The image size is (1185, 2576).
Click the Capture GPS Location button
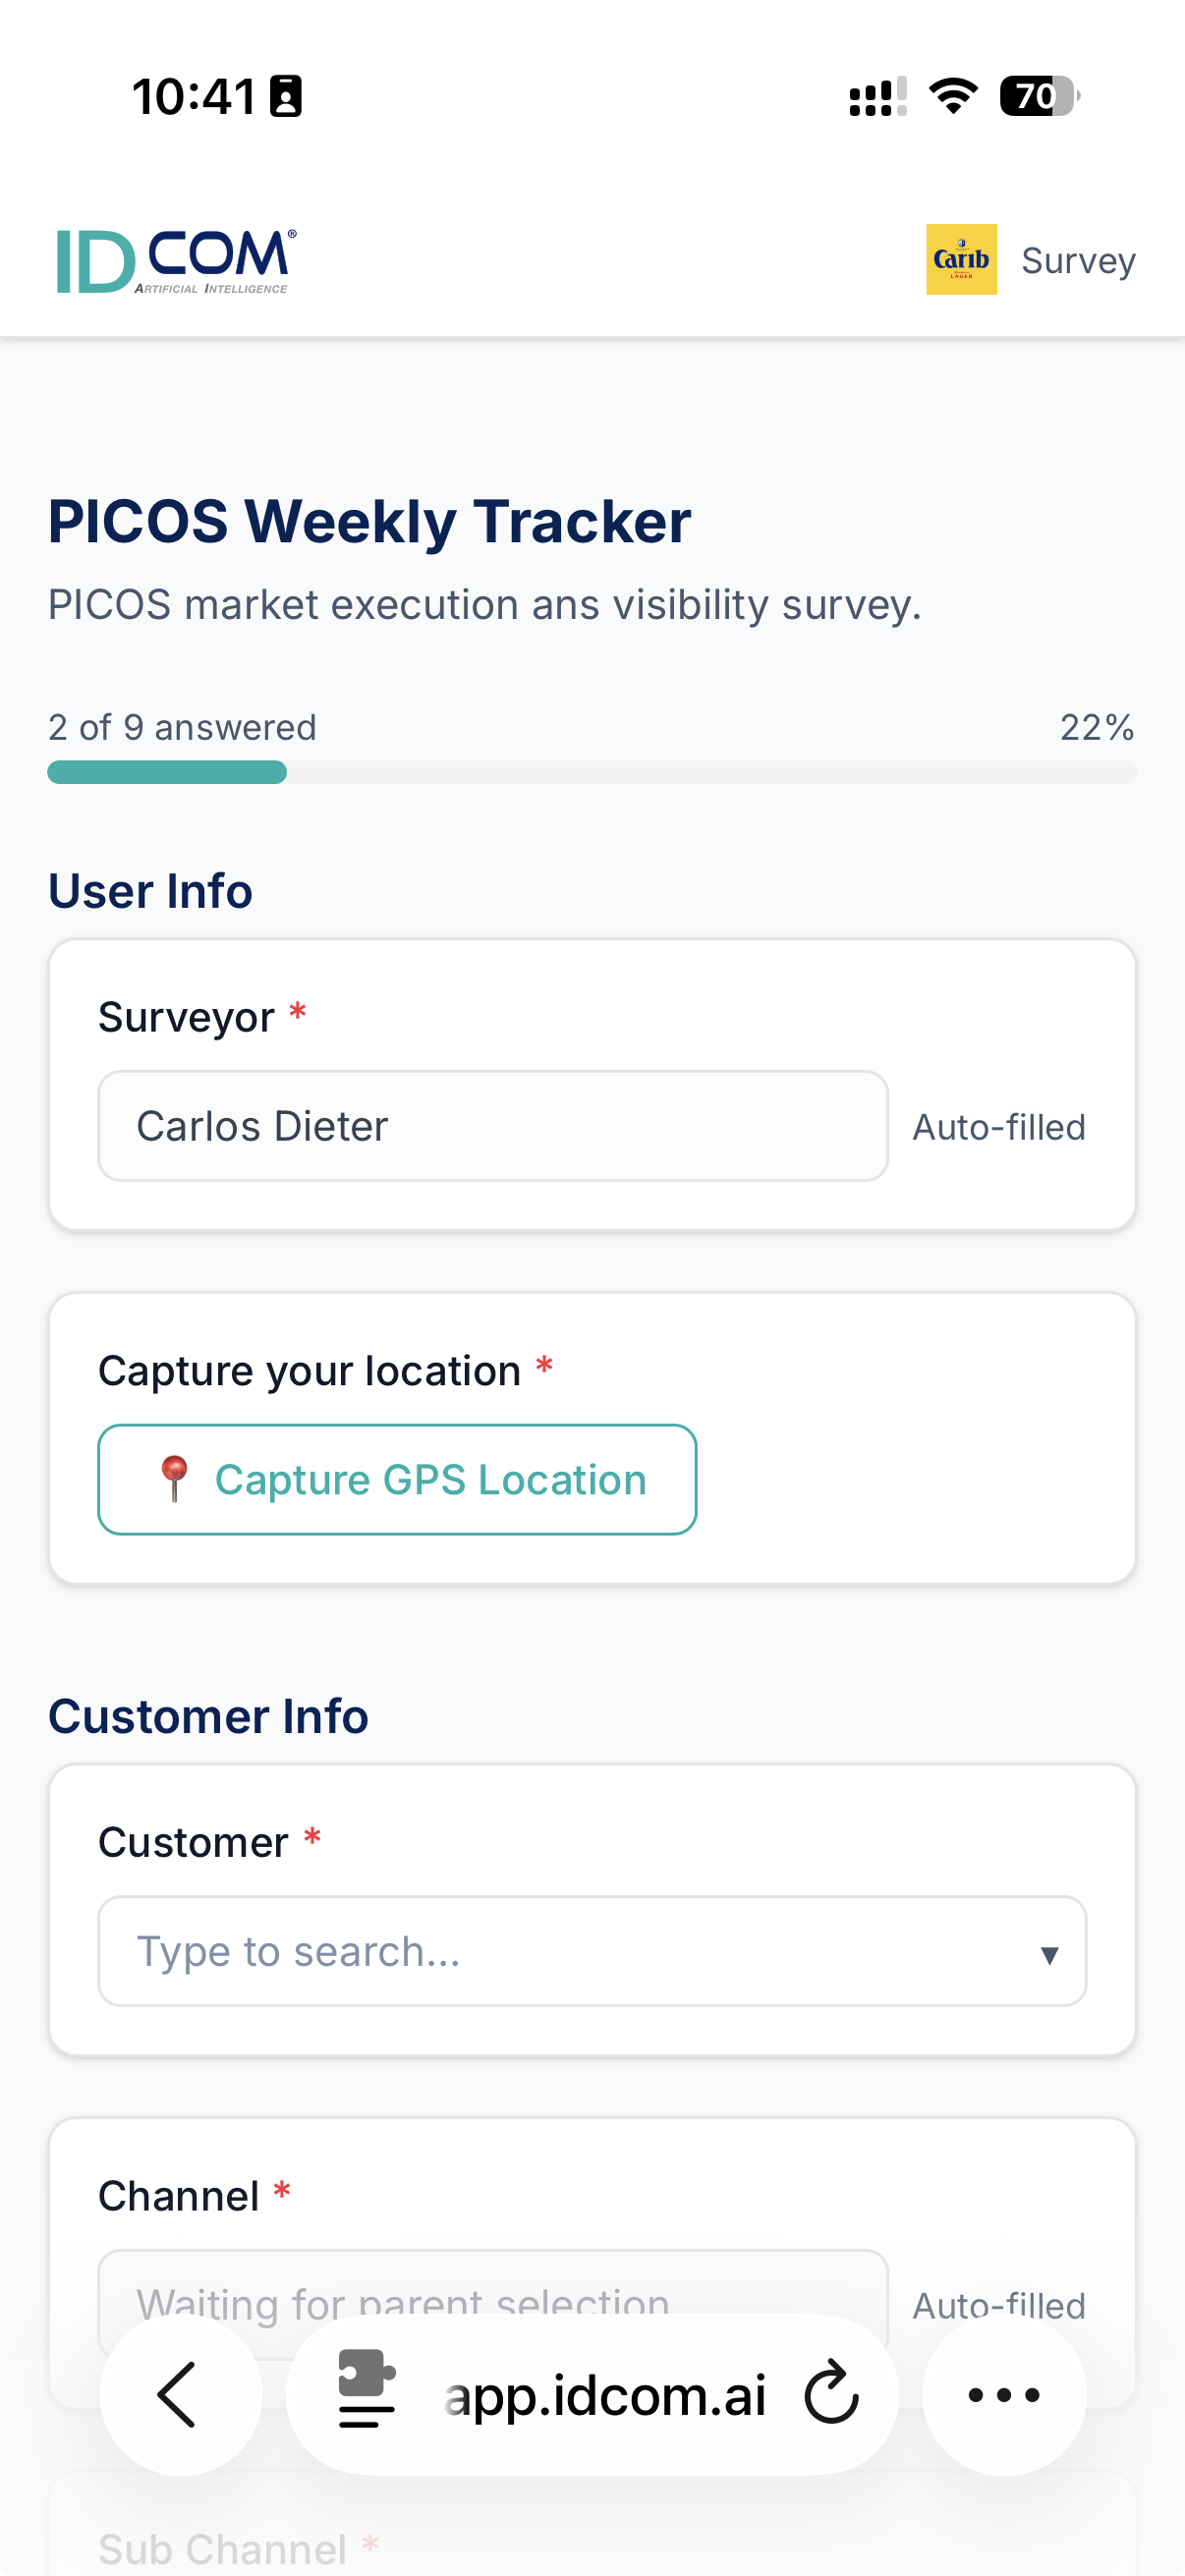397,1479
